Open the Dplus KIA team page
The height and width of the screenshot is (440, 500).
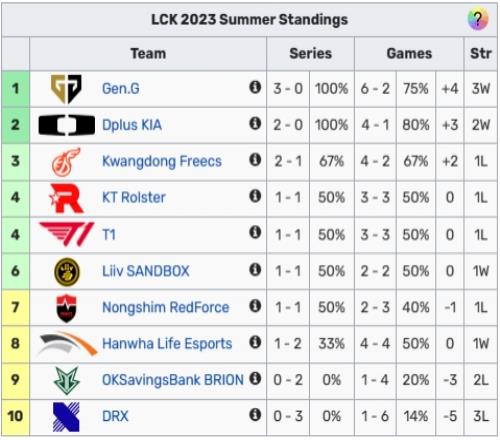pyautogui.click(x=132, y=125)
